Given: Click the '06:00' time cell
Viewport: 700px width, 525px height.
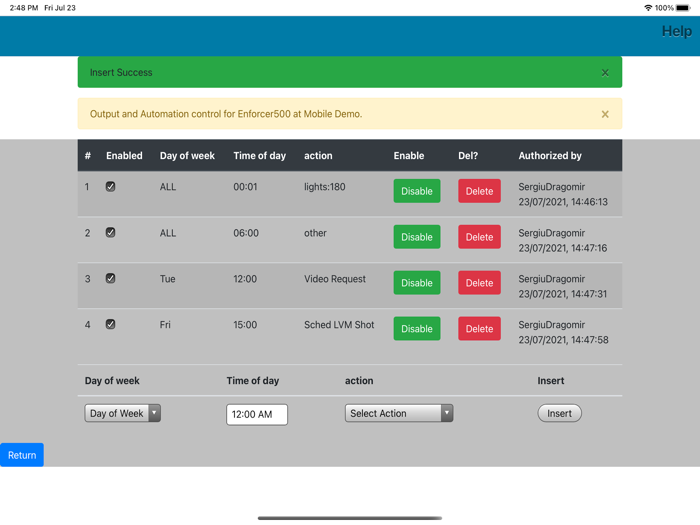Looking at the screenshot, I should [246, 233].
